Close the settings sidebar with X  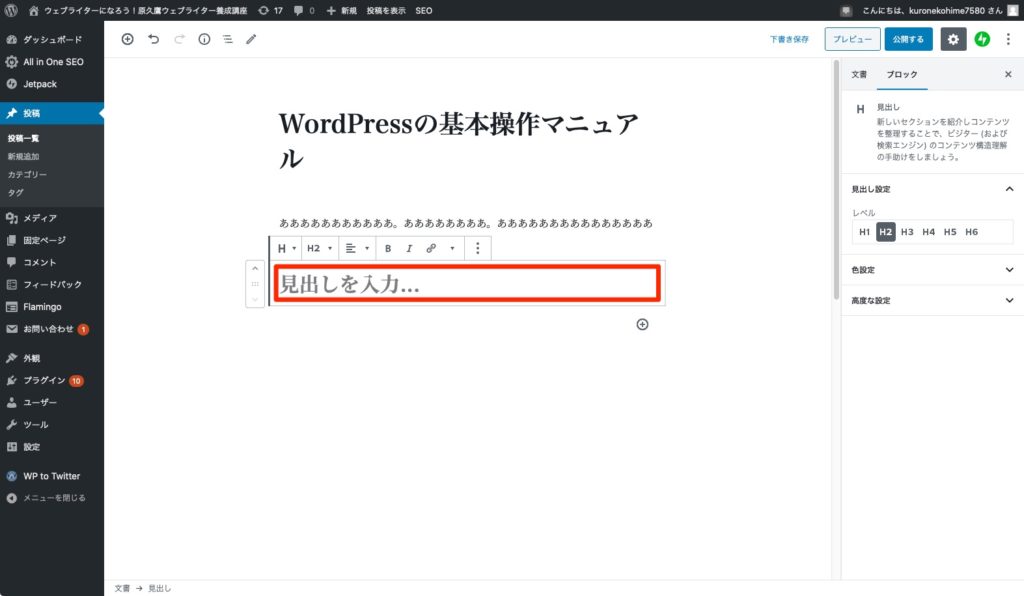coord(1008,74)
